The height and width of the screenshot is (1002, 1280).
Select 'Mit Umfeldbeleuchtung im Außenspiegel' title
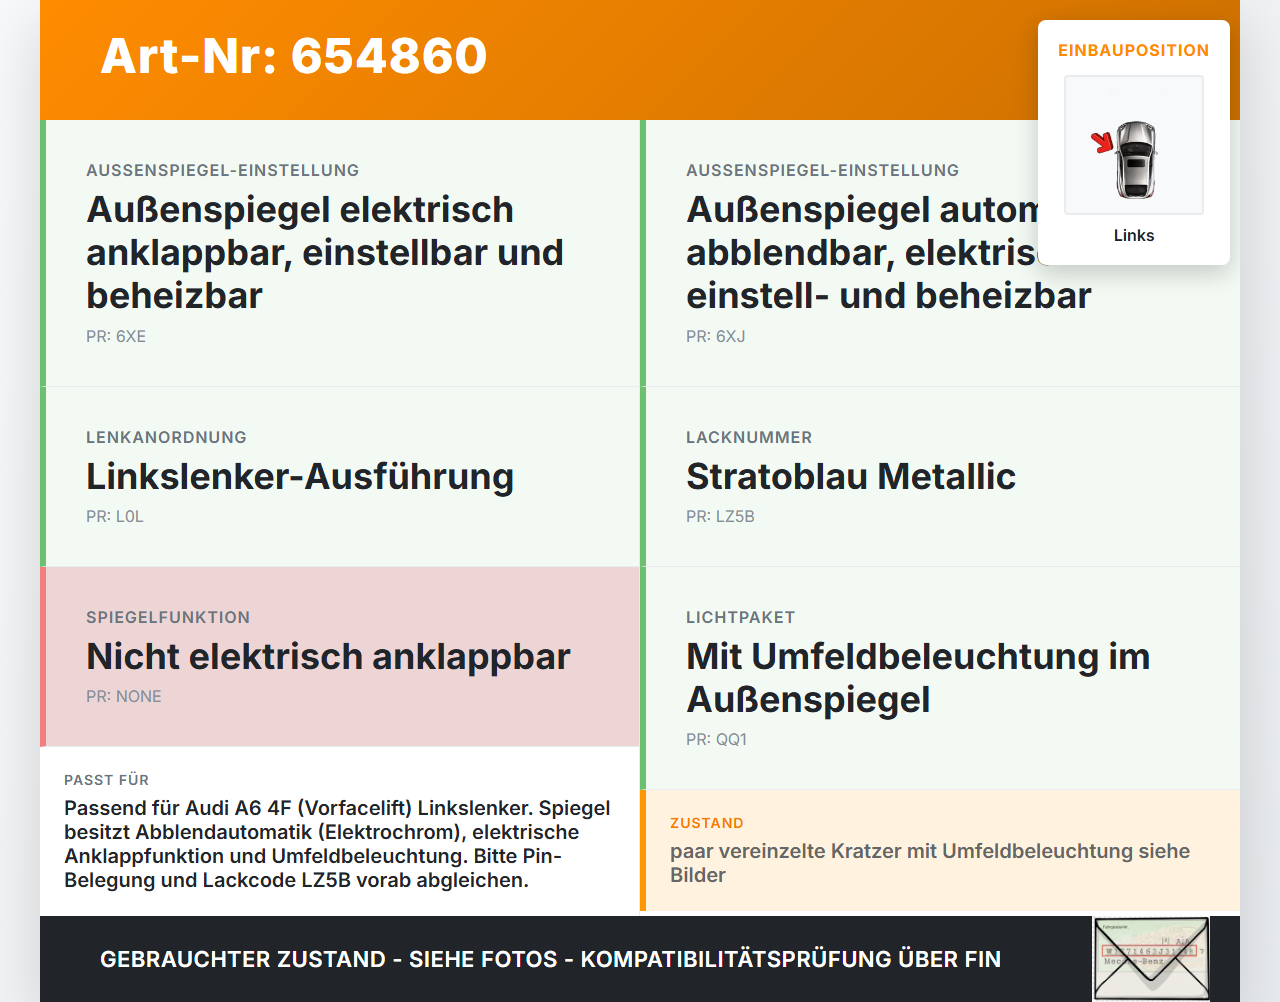pos(918,678)
